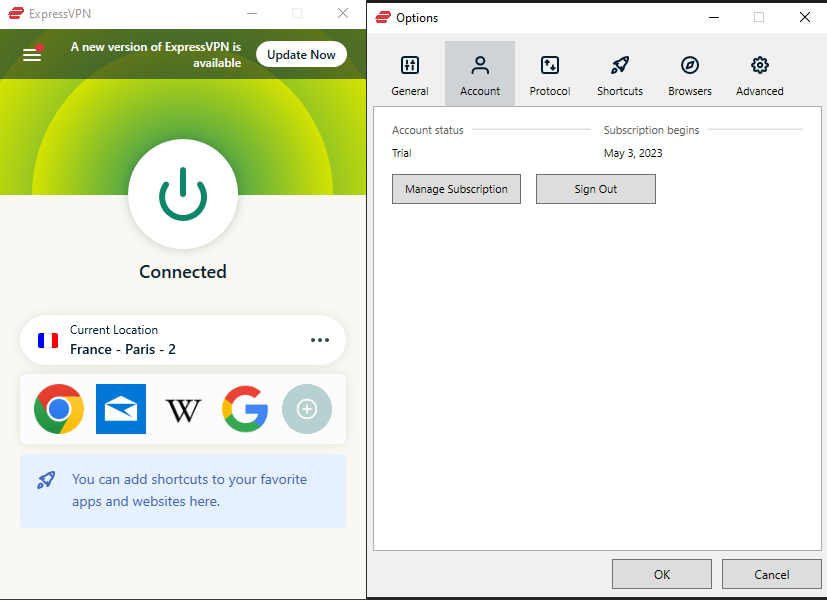Confirm options with OK button
Image resolution: width=827 pixels, height=600 pixels.
pyautogui.click(x=662, y=574)
